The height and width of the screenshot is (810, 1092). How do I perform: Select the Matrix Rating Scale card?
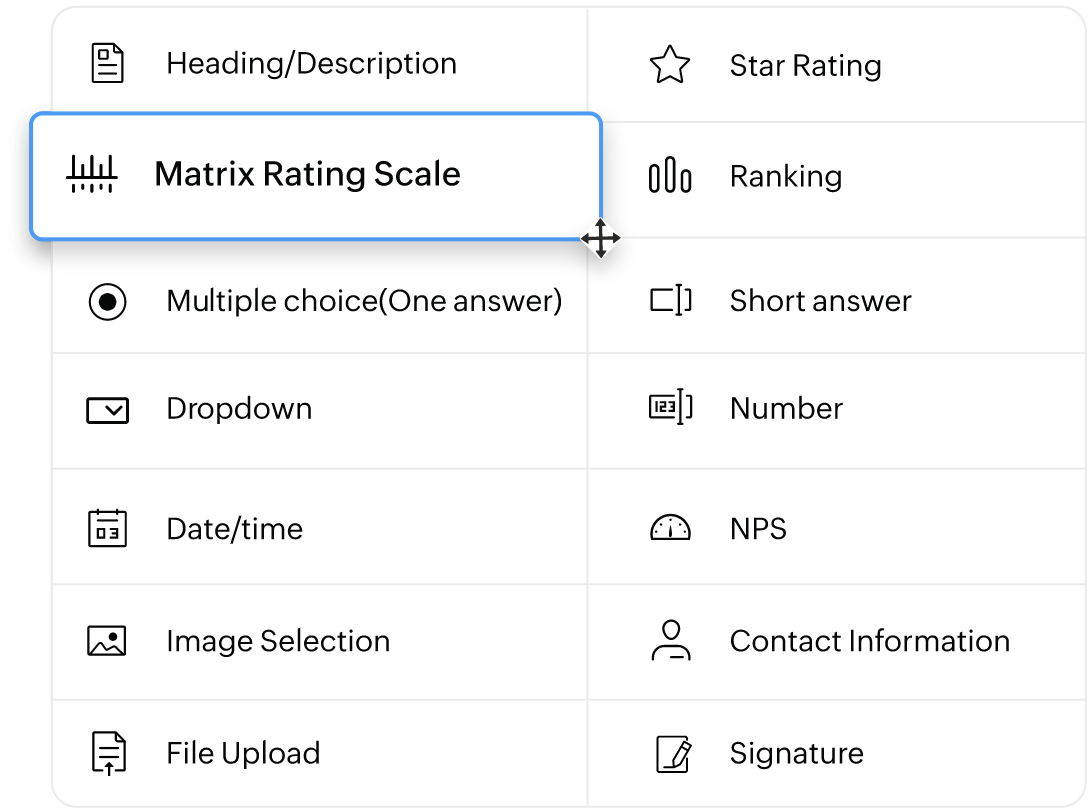(x=307, y=175)
